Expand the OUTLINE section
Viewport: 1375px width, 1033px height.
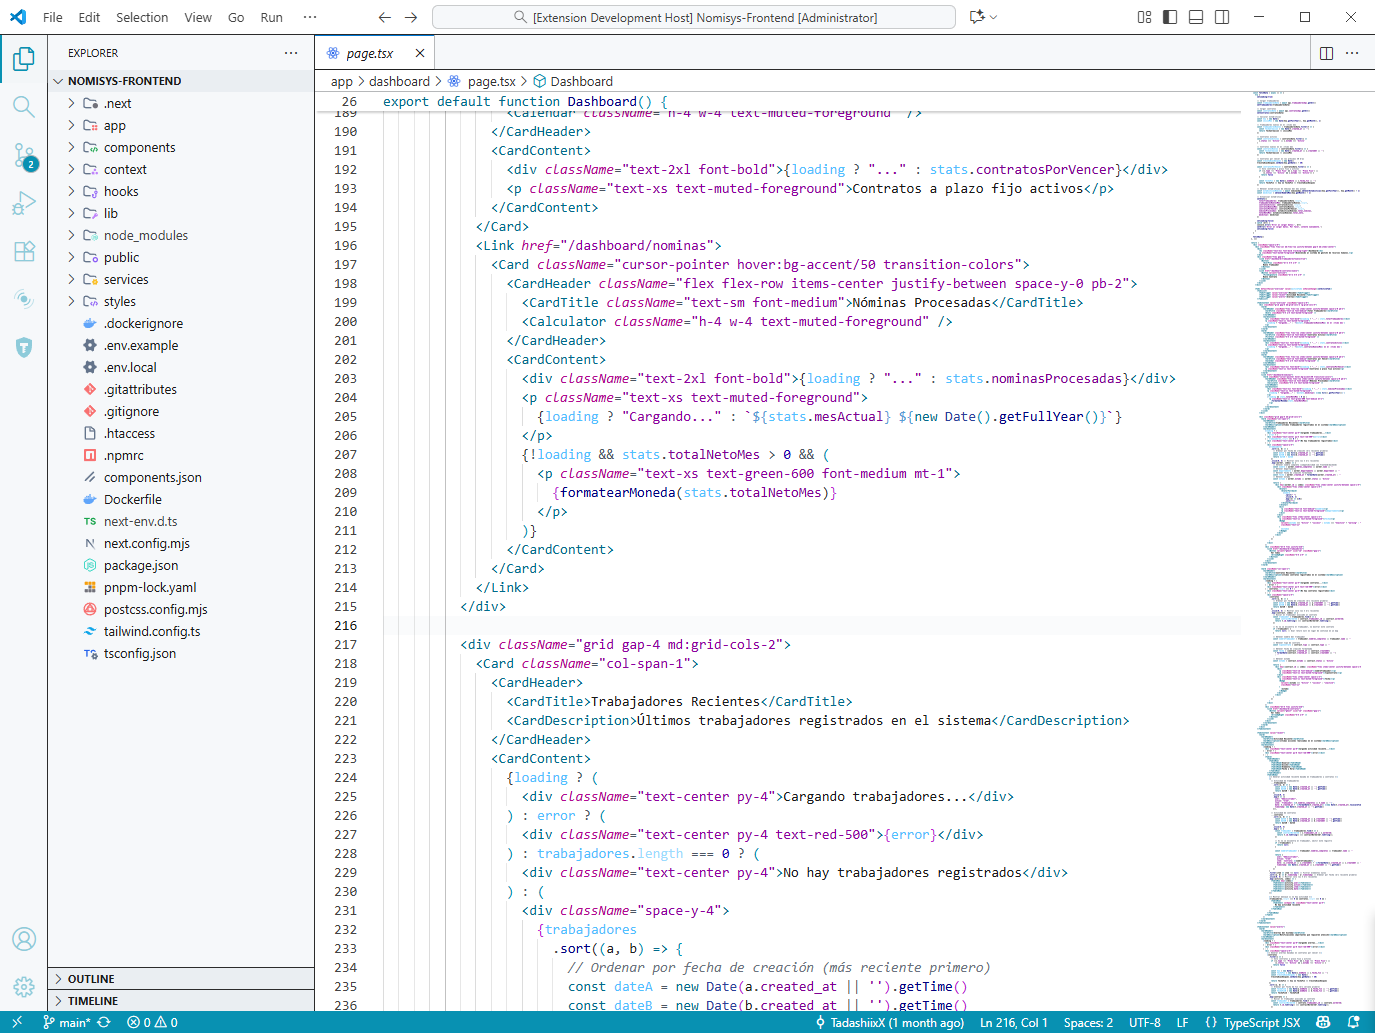point(181,979)
